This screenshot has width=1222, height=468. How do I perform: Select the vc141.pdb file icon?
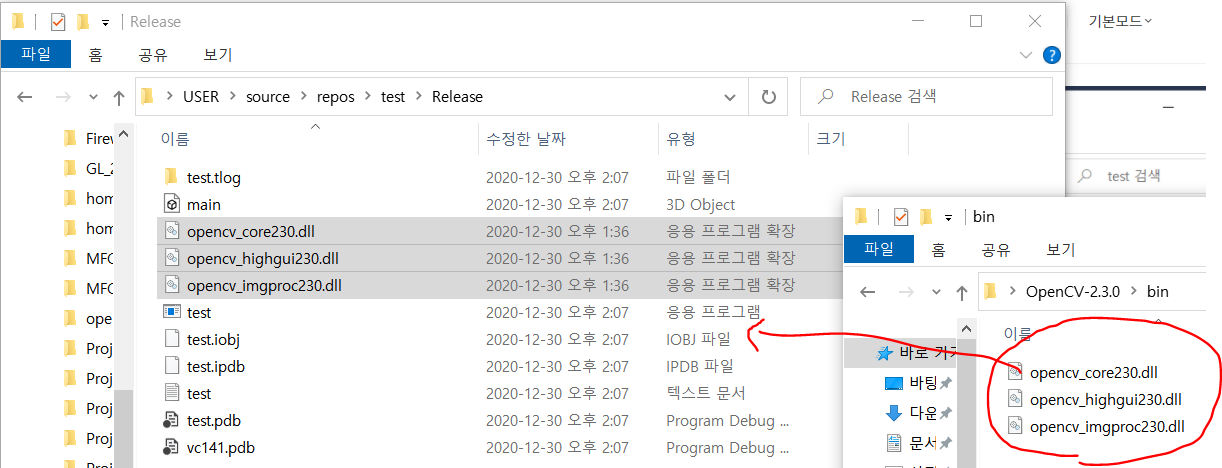[x=170, y=447]
